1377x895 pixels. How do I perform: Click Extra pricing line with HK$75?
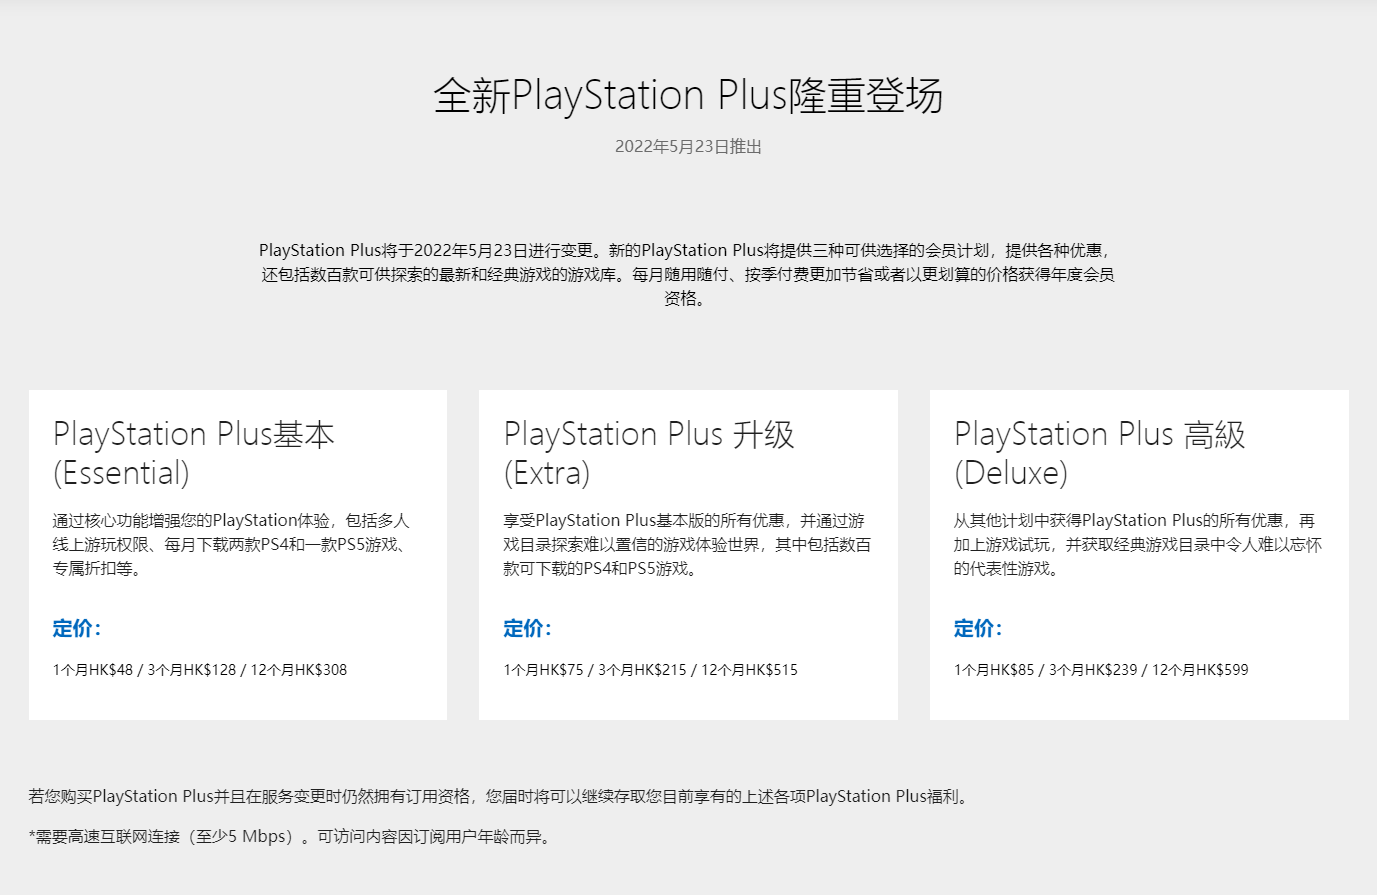click(651, 670)
